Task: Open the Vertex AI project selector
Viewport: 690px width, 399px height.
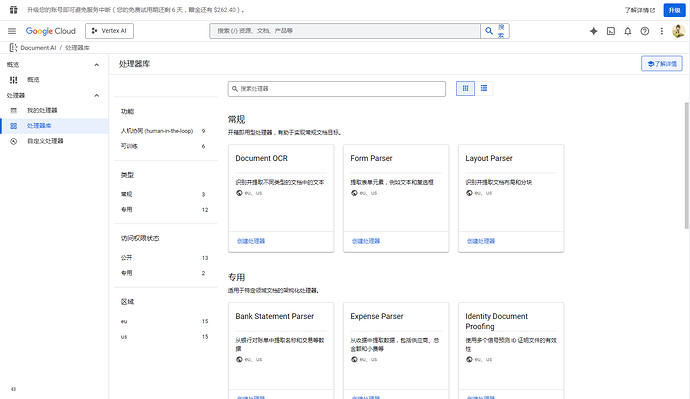Action: [x=109, y=31]
